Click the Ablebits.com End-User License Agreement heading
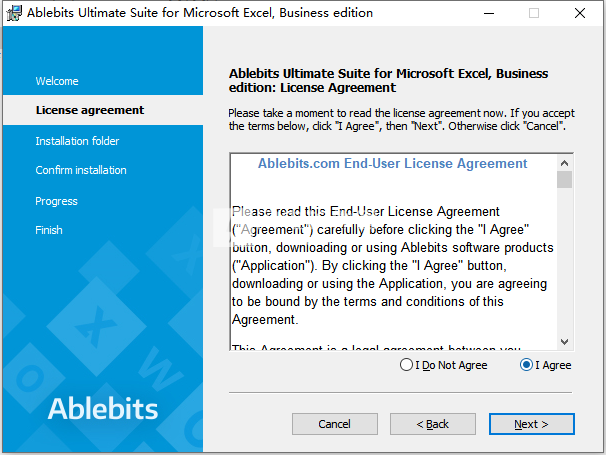 point(392,164)
